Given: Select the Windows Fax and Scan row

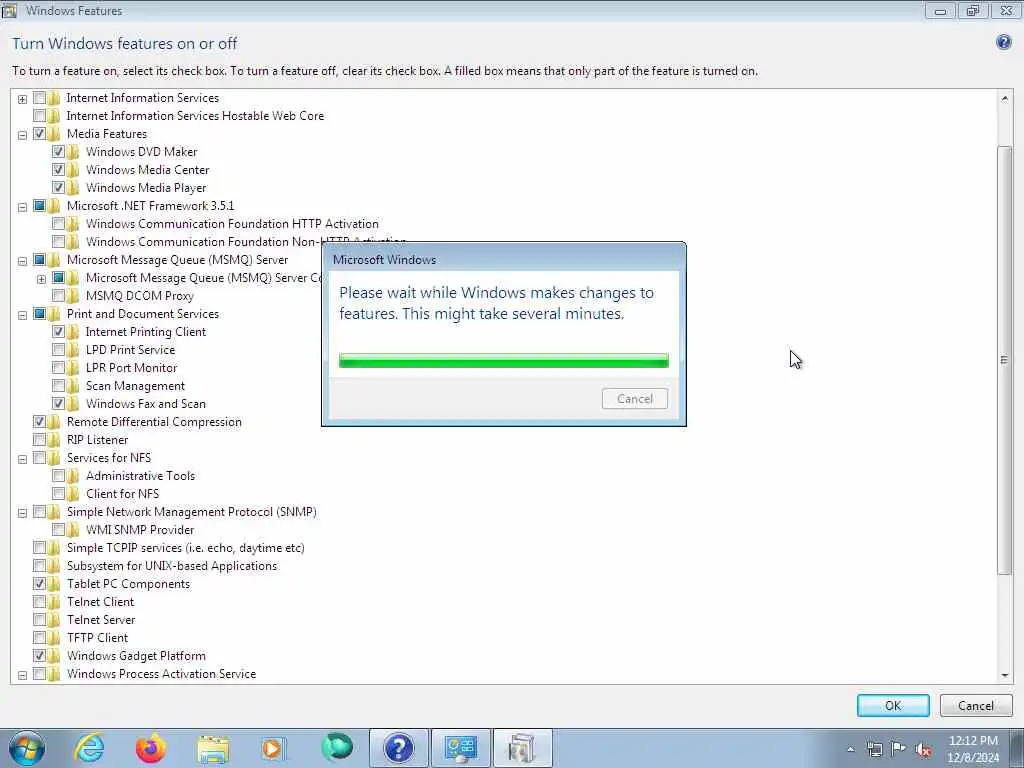Looking at the screenshot, I should pyautogui.click(x=146, y=404).
